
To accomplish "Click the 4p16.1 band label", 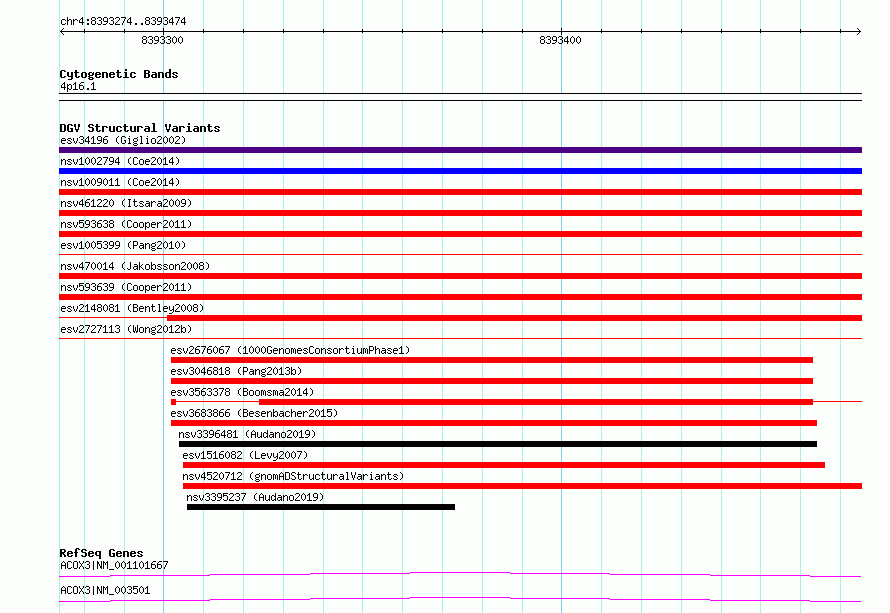I will [78, 86].
